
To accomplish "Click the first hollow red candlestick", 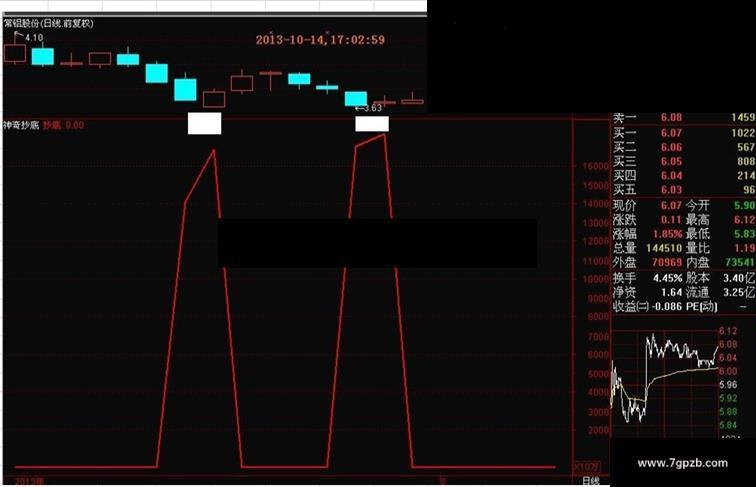I will (15, 53).
